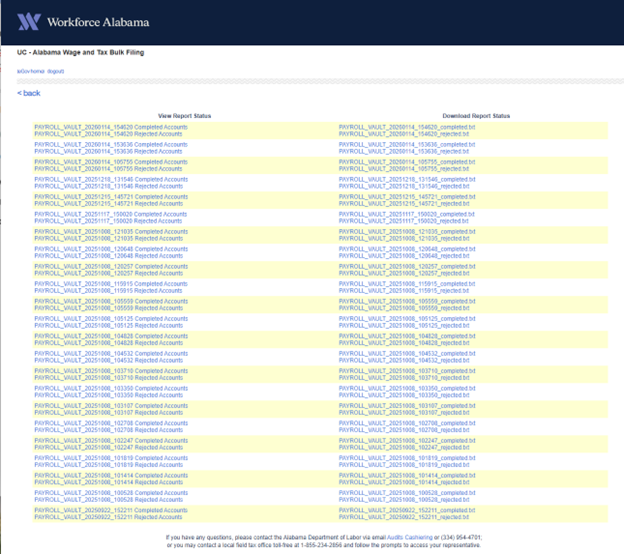View 20251008_103710 Rejected Accounts report

tap(109, 378)
